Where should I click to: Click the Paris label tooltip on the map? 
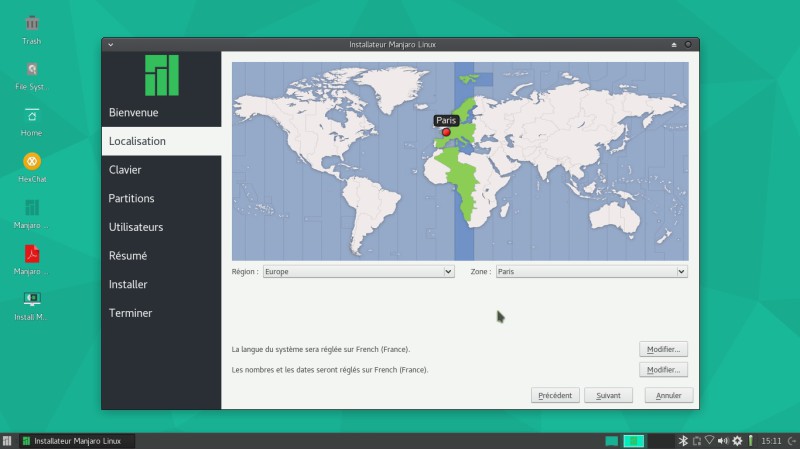[x=446, y=120]
